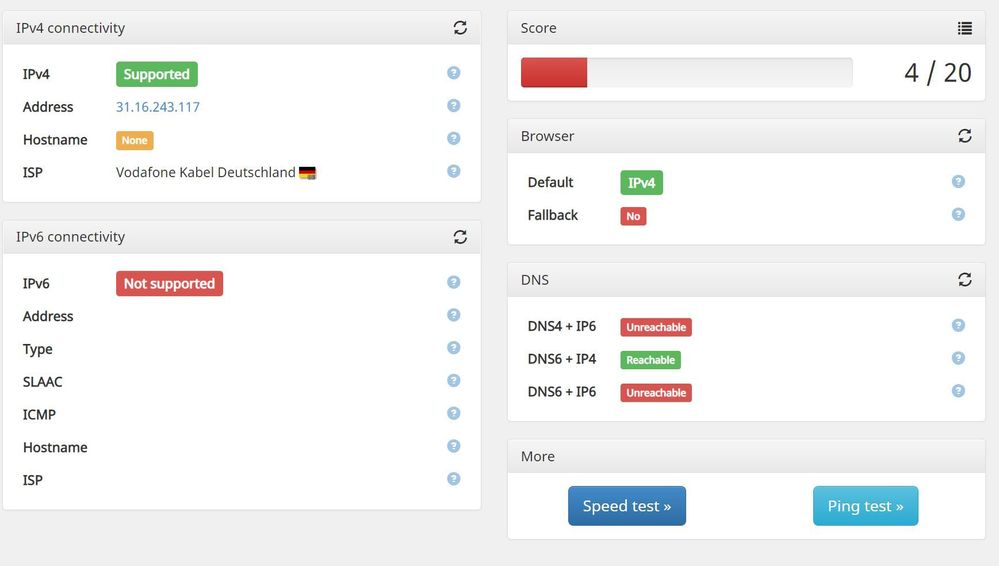This screenshot has height=566, width=999.
Task: Click the IPv6 connectivity panel title
Action: pyautogui.click(x=71, y=237)
